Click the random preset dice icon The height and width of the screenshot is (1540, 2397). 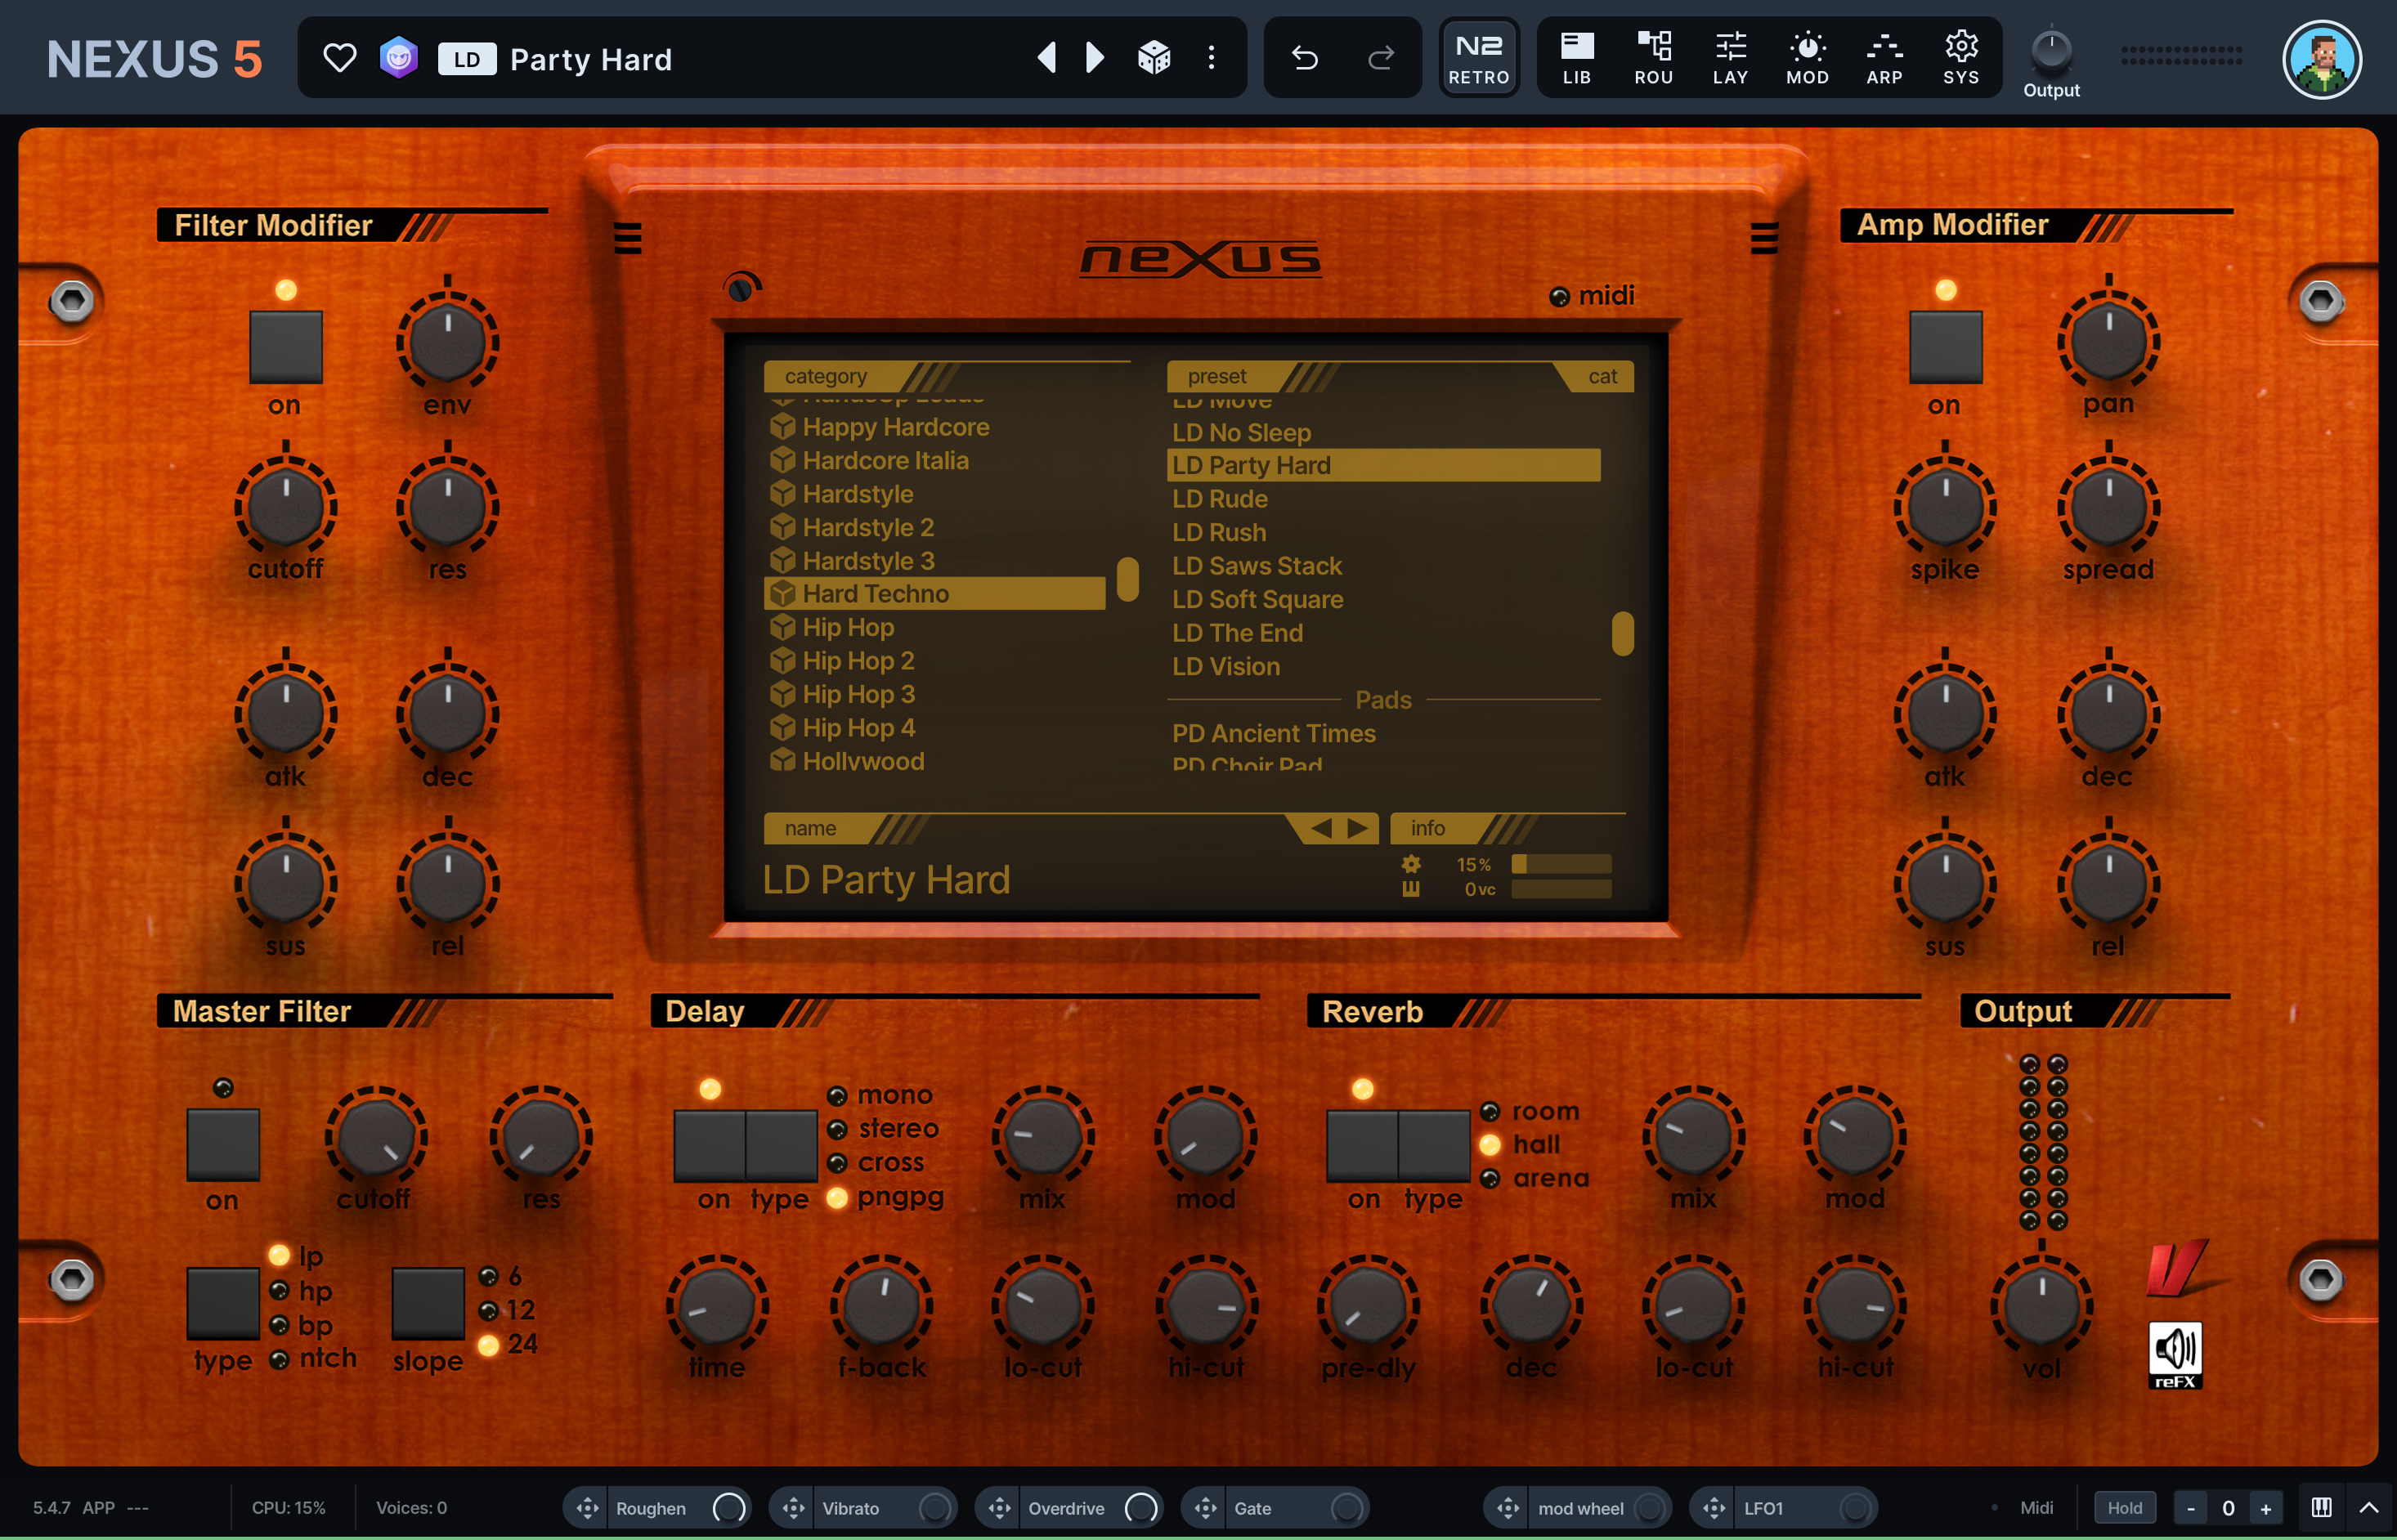pyautogui.click(x=1154, y=58)
